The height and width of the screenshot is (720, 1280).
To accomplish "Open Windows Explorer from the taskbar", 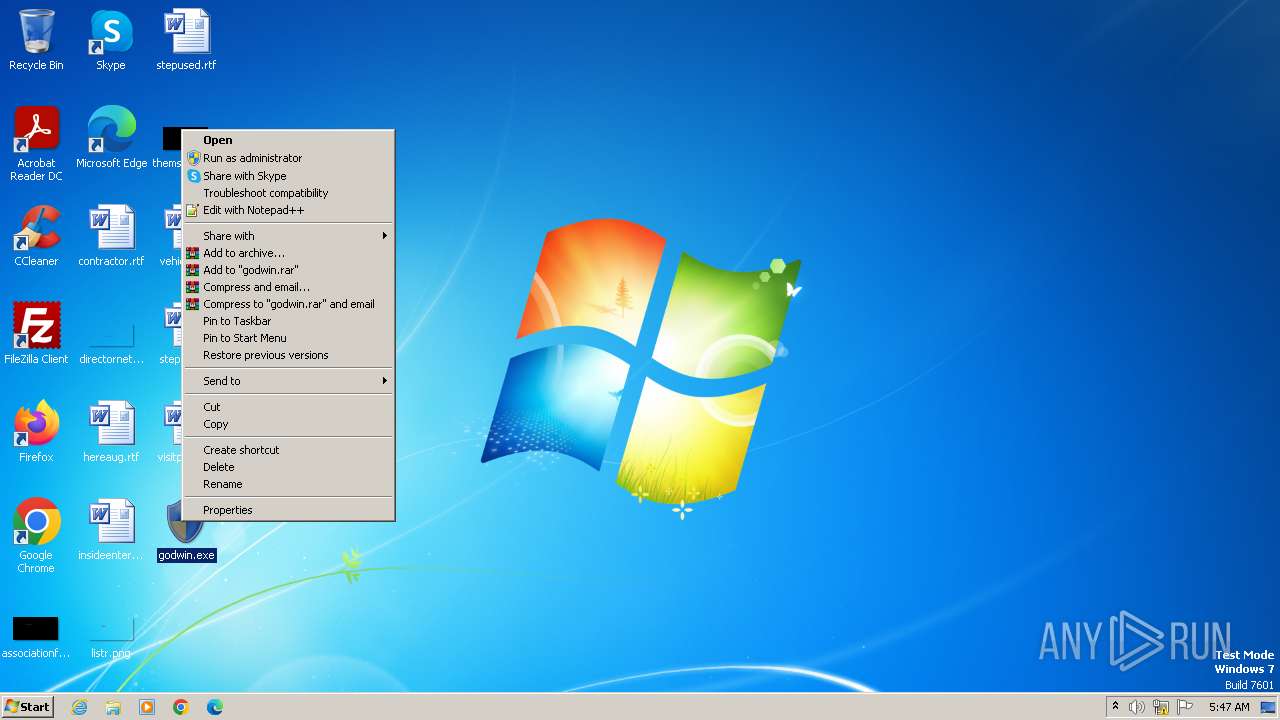I will click(113, 707).
